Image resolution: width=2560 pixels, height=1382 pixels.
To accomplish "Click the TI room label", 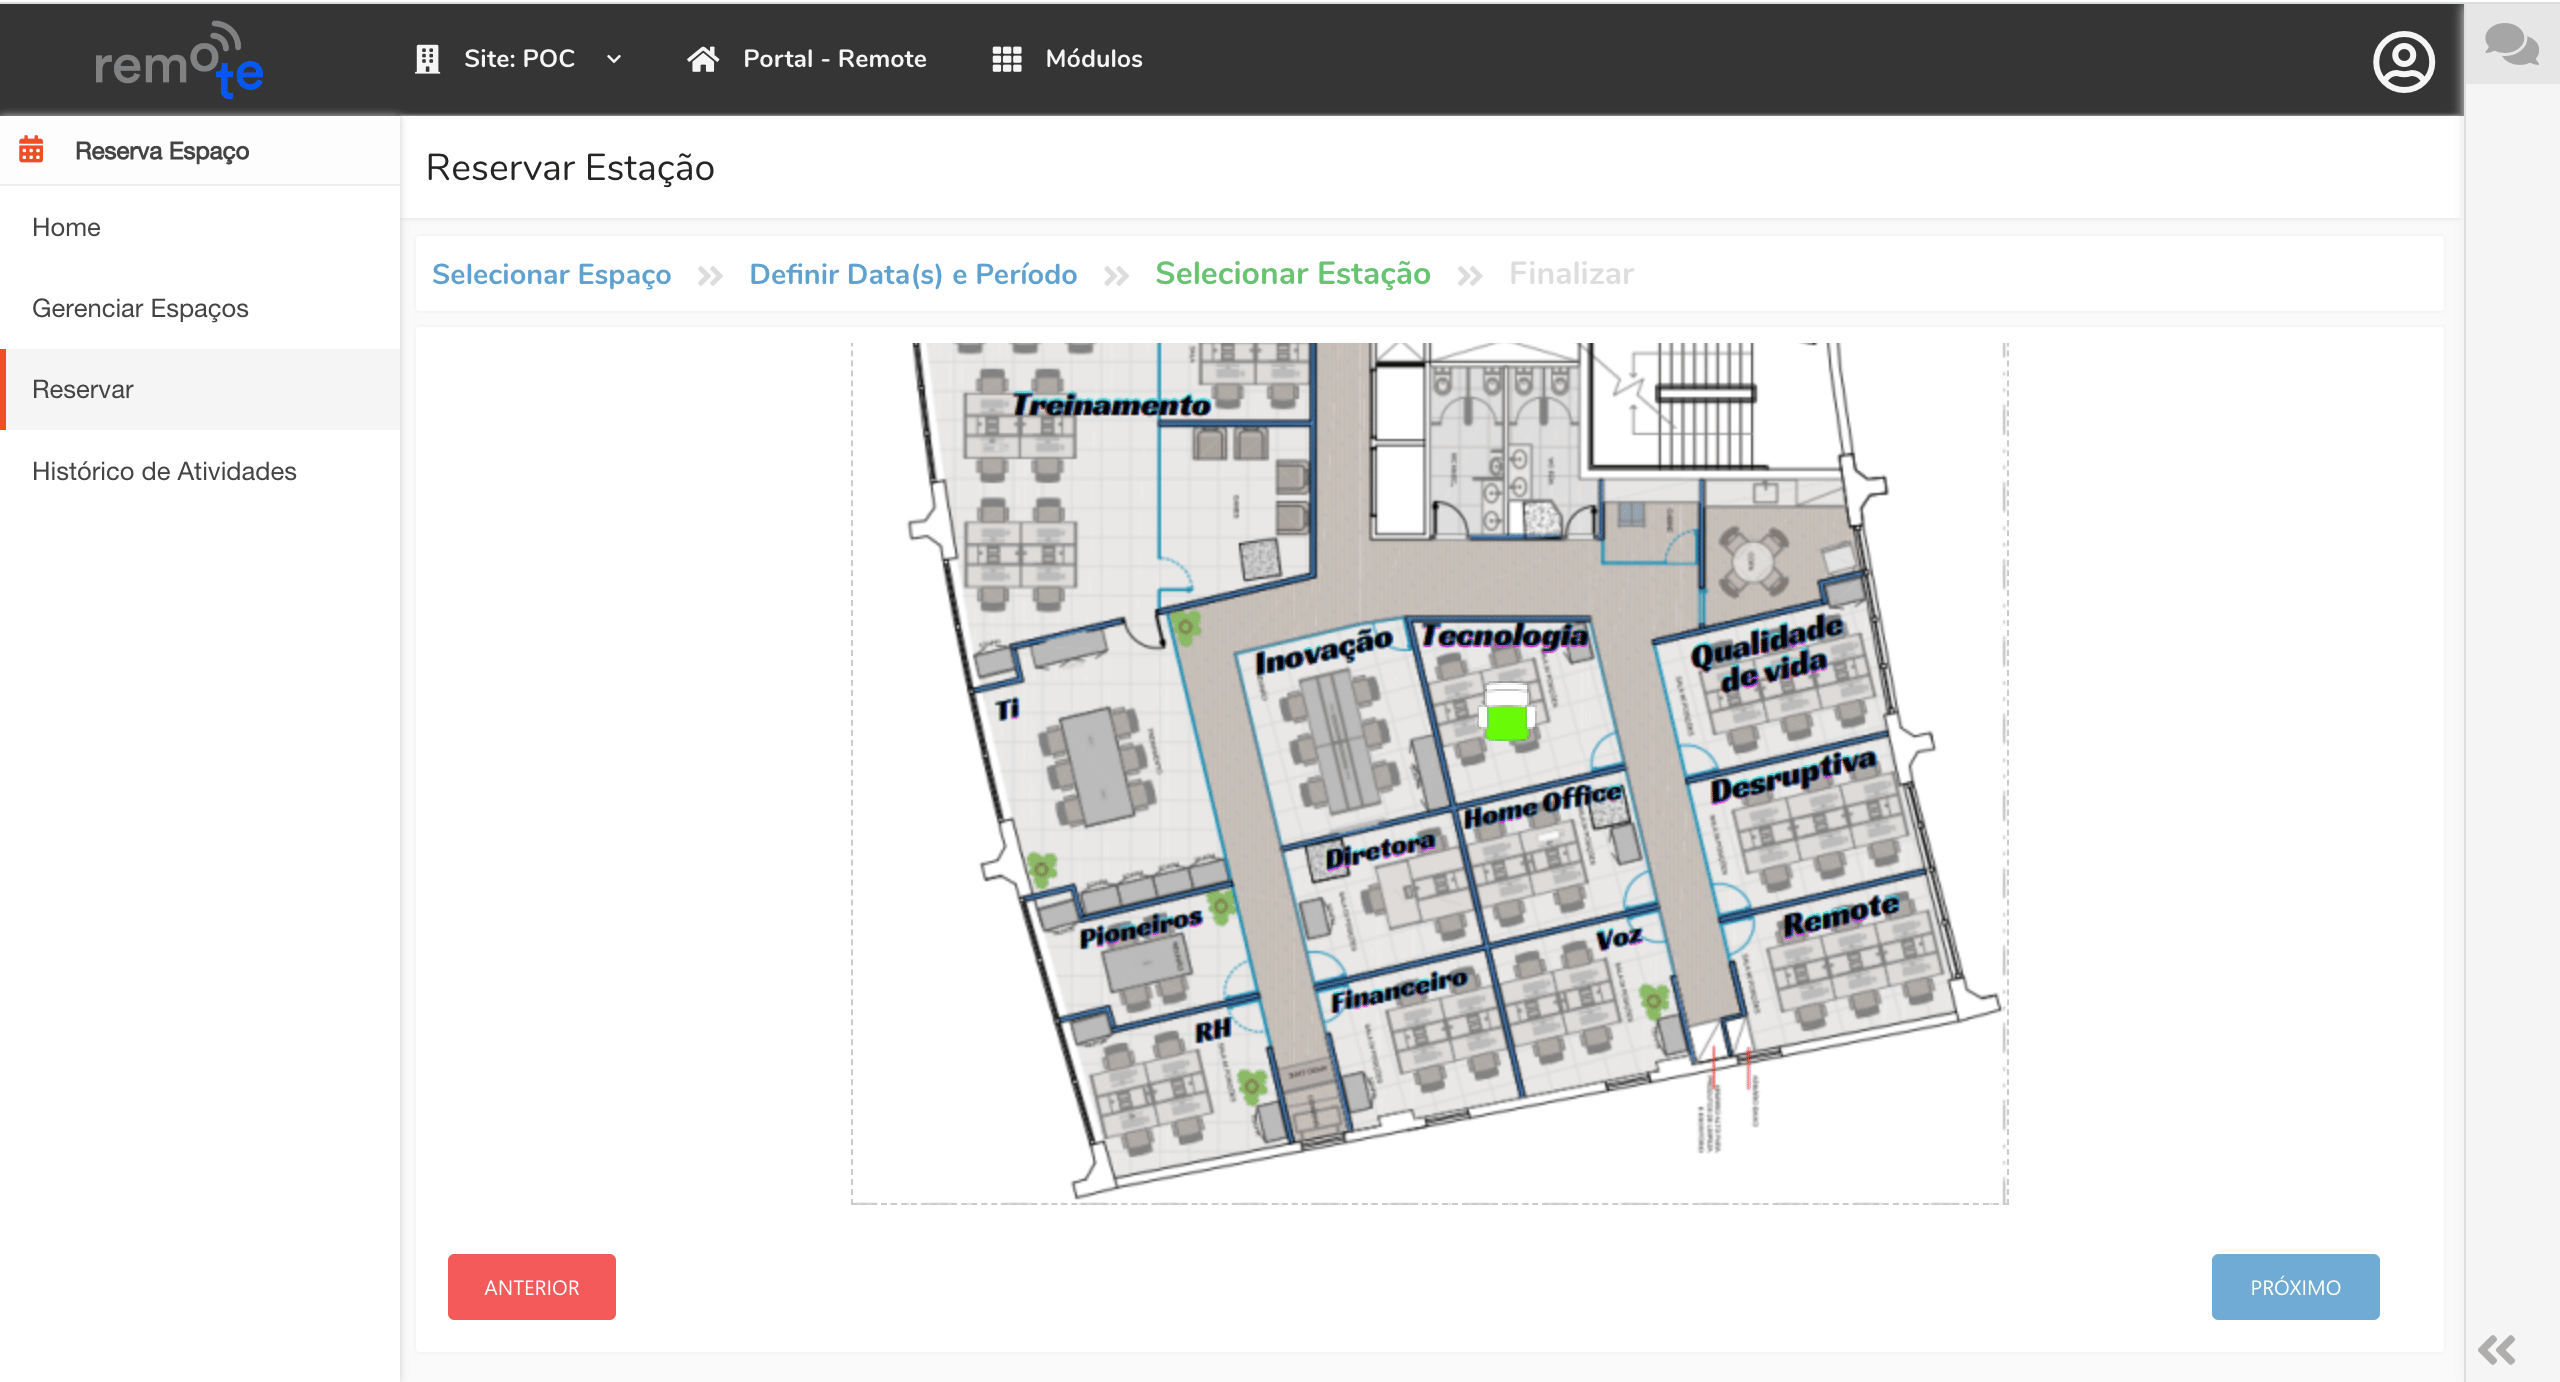I will pos(1007,709).
